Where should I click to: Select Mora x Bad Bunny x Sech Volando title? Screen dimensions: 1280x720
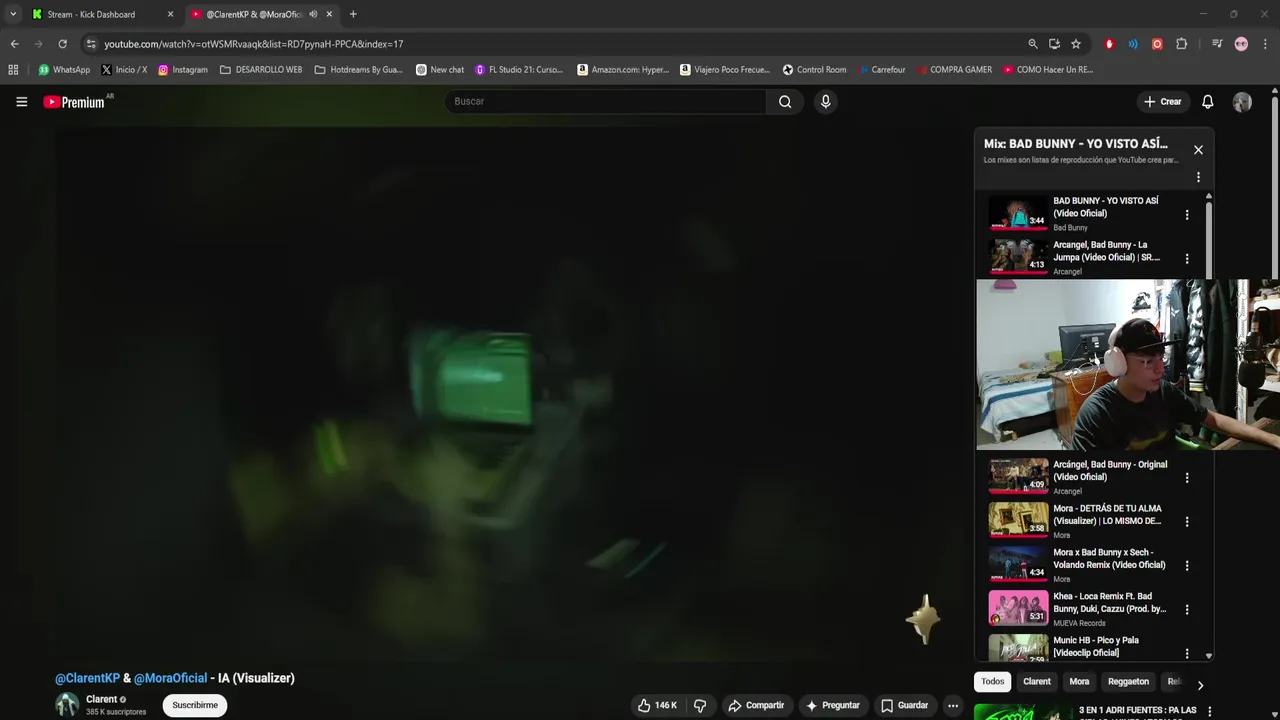tap(1109, 558)
